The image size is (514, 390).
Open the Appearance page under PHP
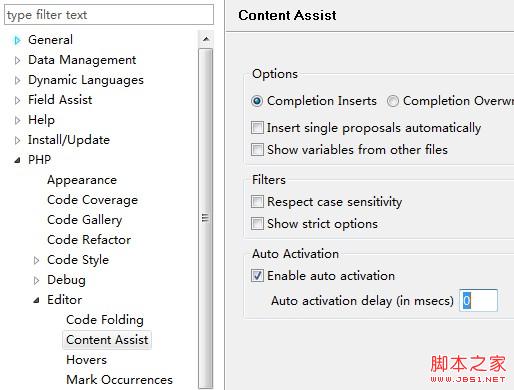(x=82, y=180)
